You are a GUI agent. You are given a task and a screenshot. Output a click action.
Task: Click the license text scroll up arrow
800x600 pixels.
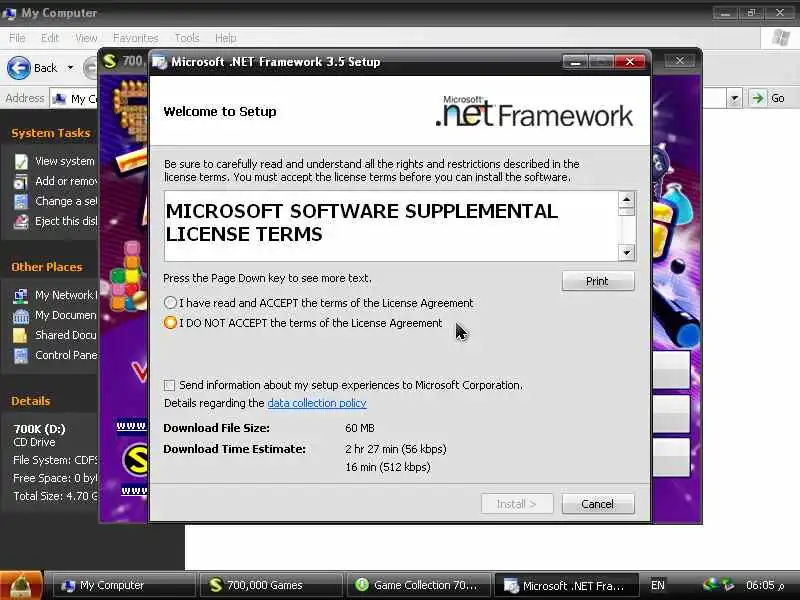(627, 199)
